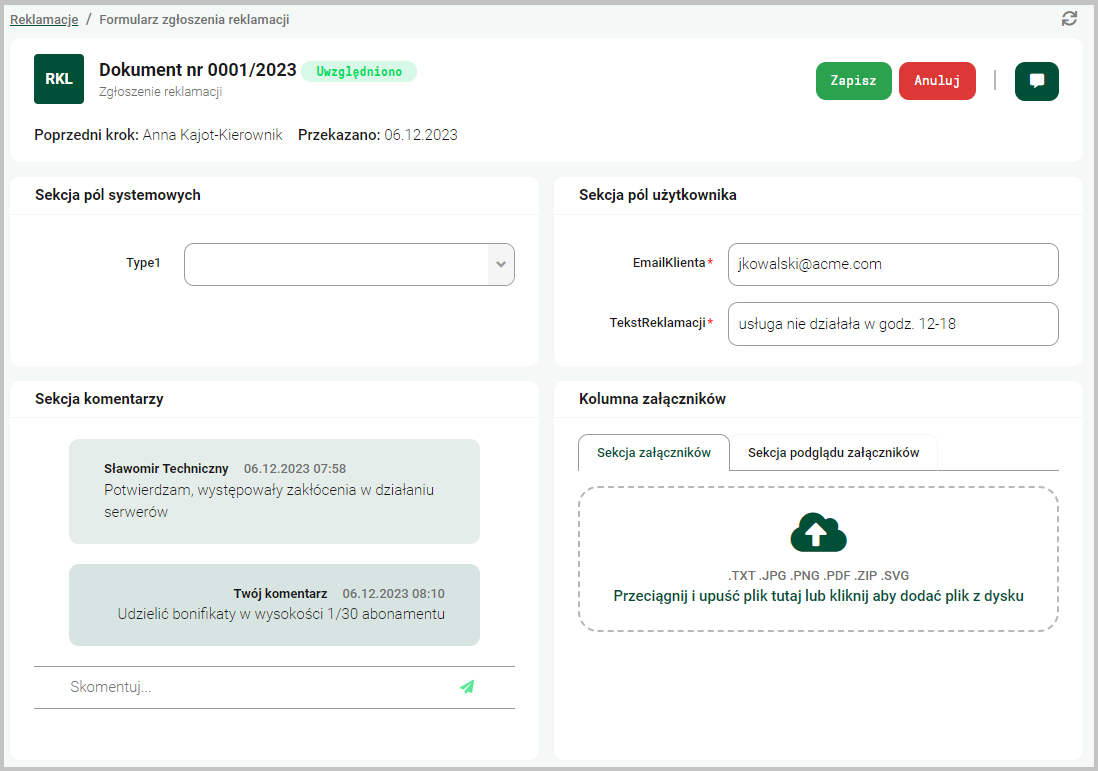
Task: Click the Skomentuj comment input box
Action: pos(255,687)
